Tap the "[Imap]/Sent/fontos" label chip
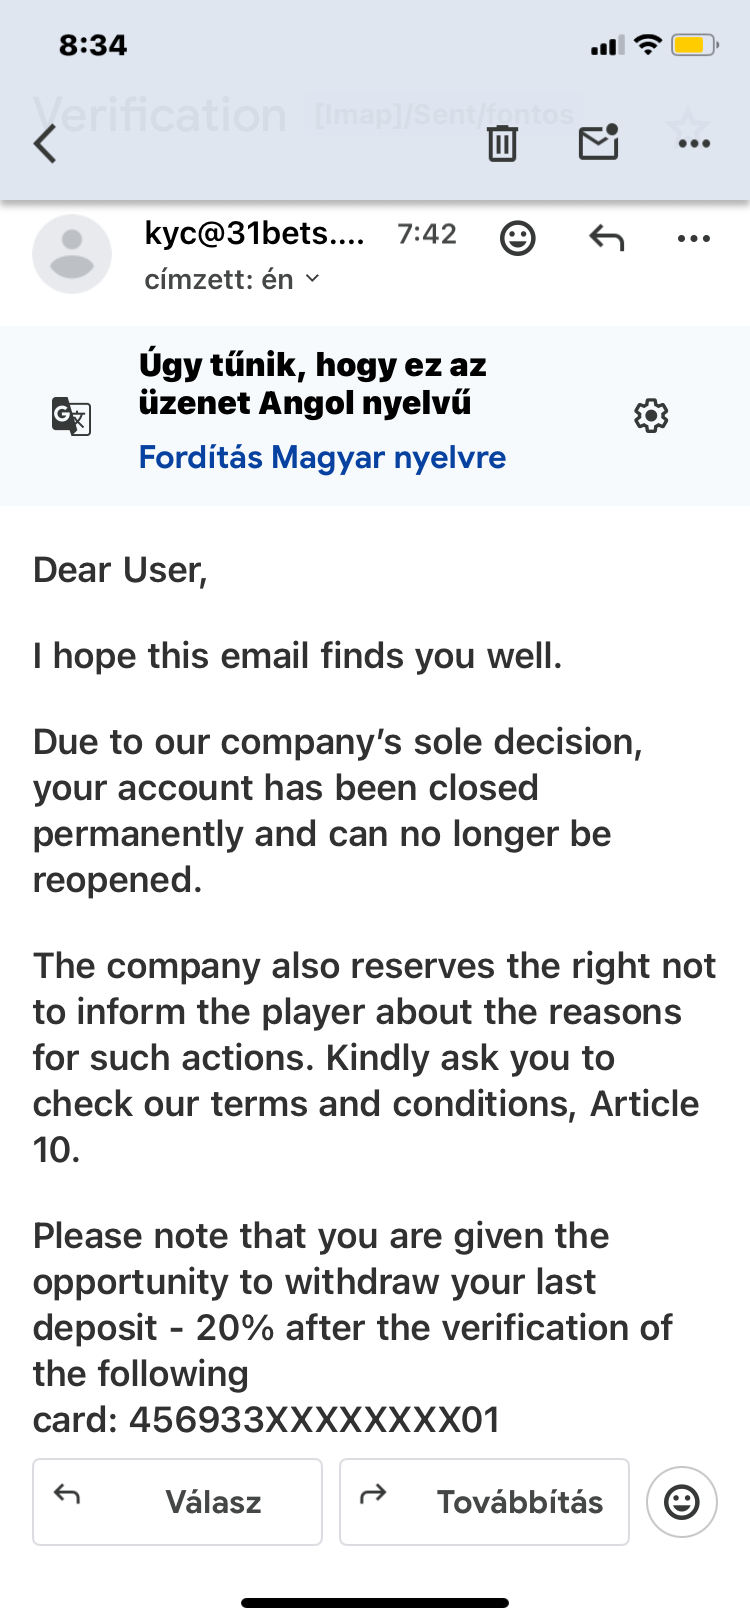 point(444,115)
